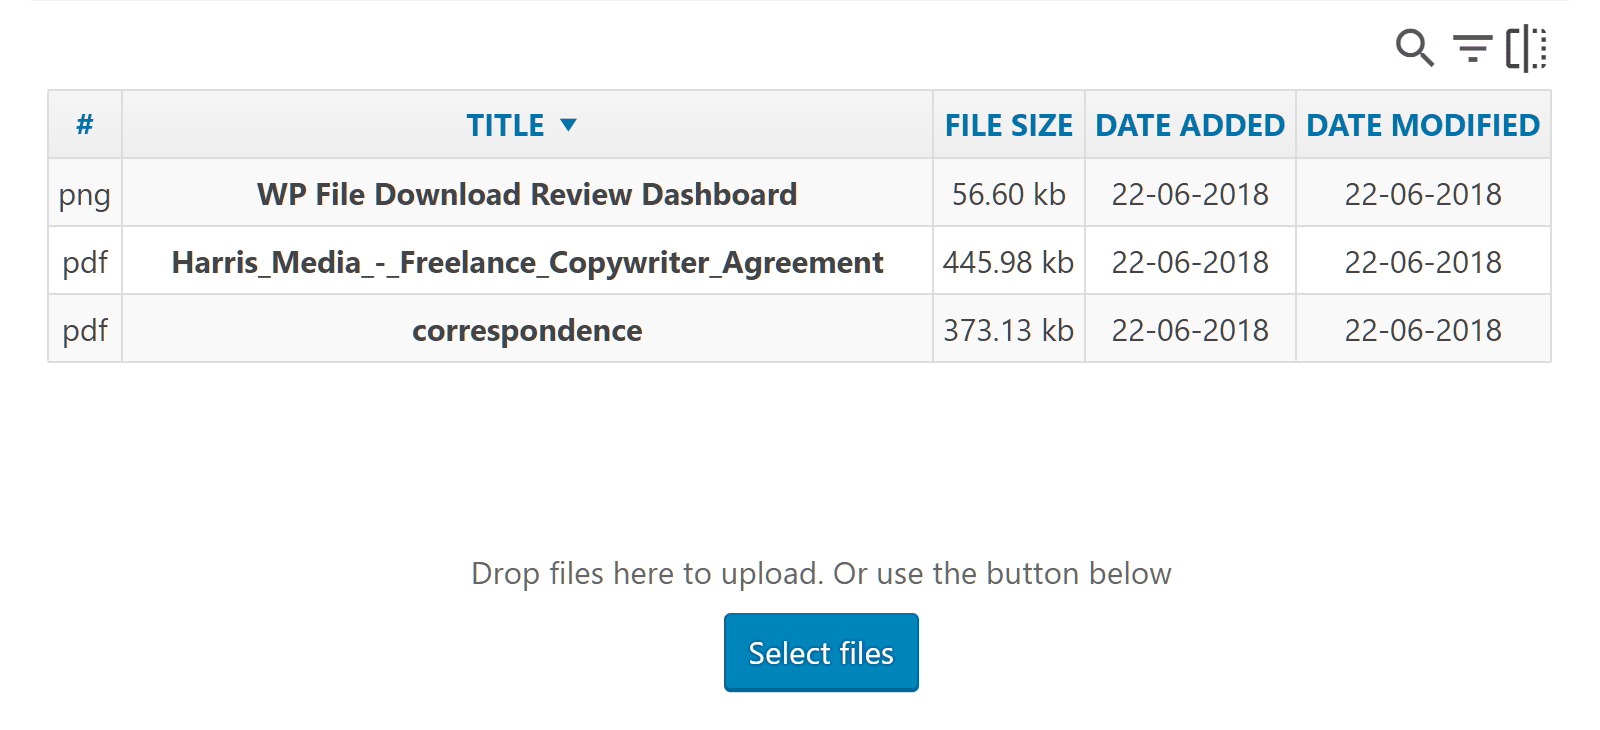
Task: Click the column display icon
Action: point(1526,48)
